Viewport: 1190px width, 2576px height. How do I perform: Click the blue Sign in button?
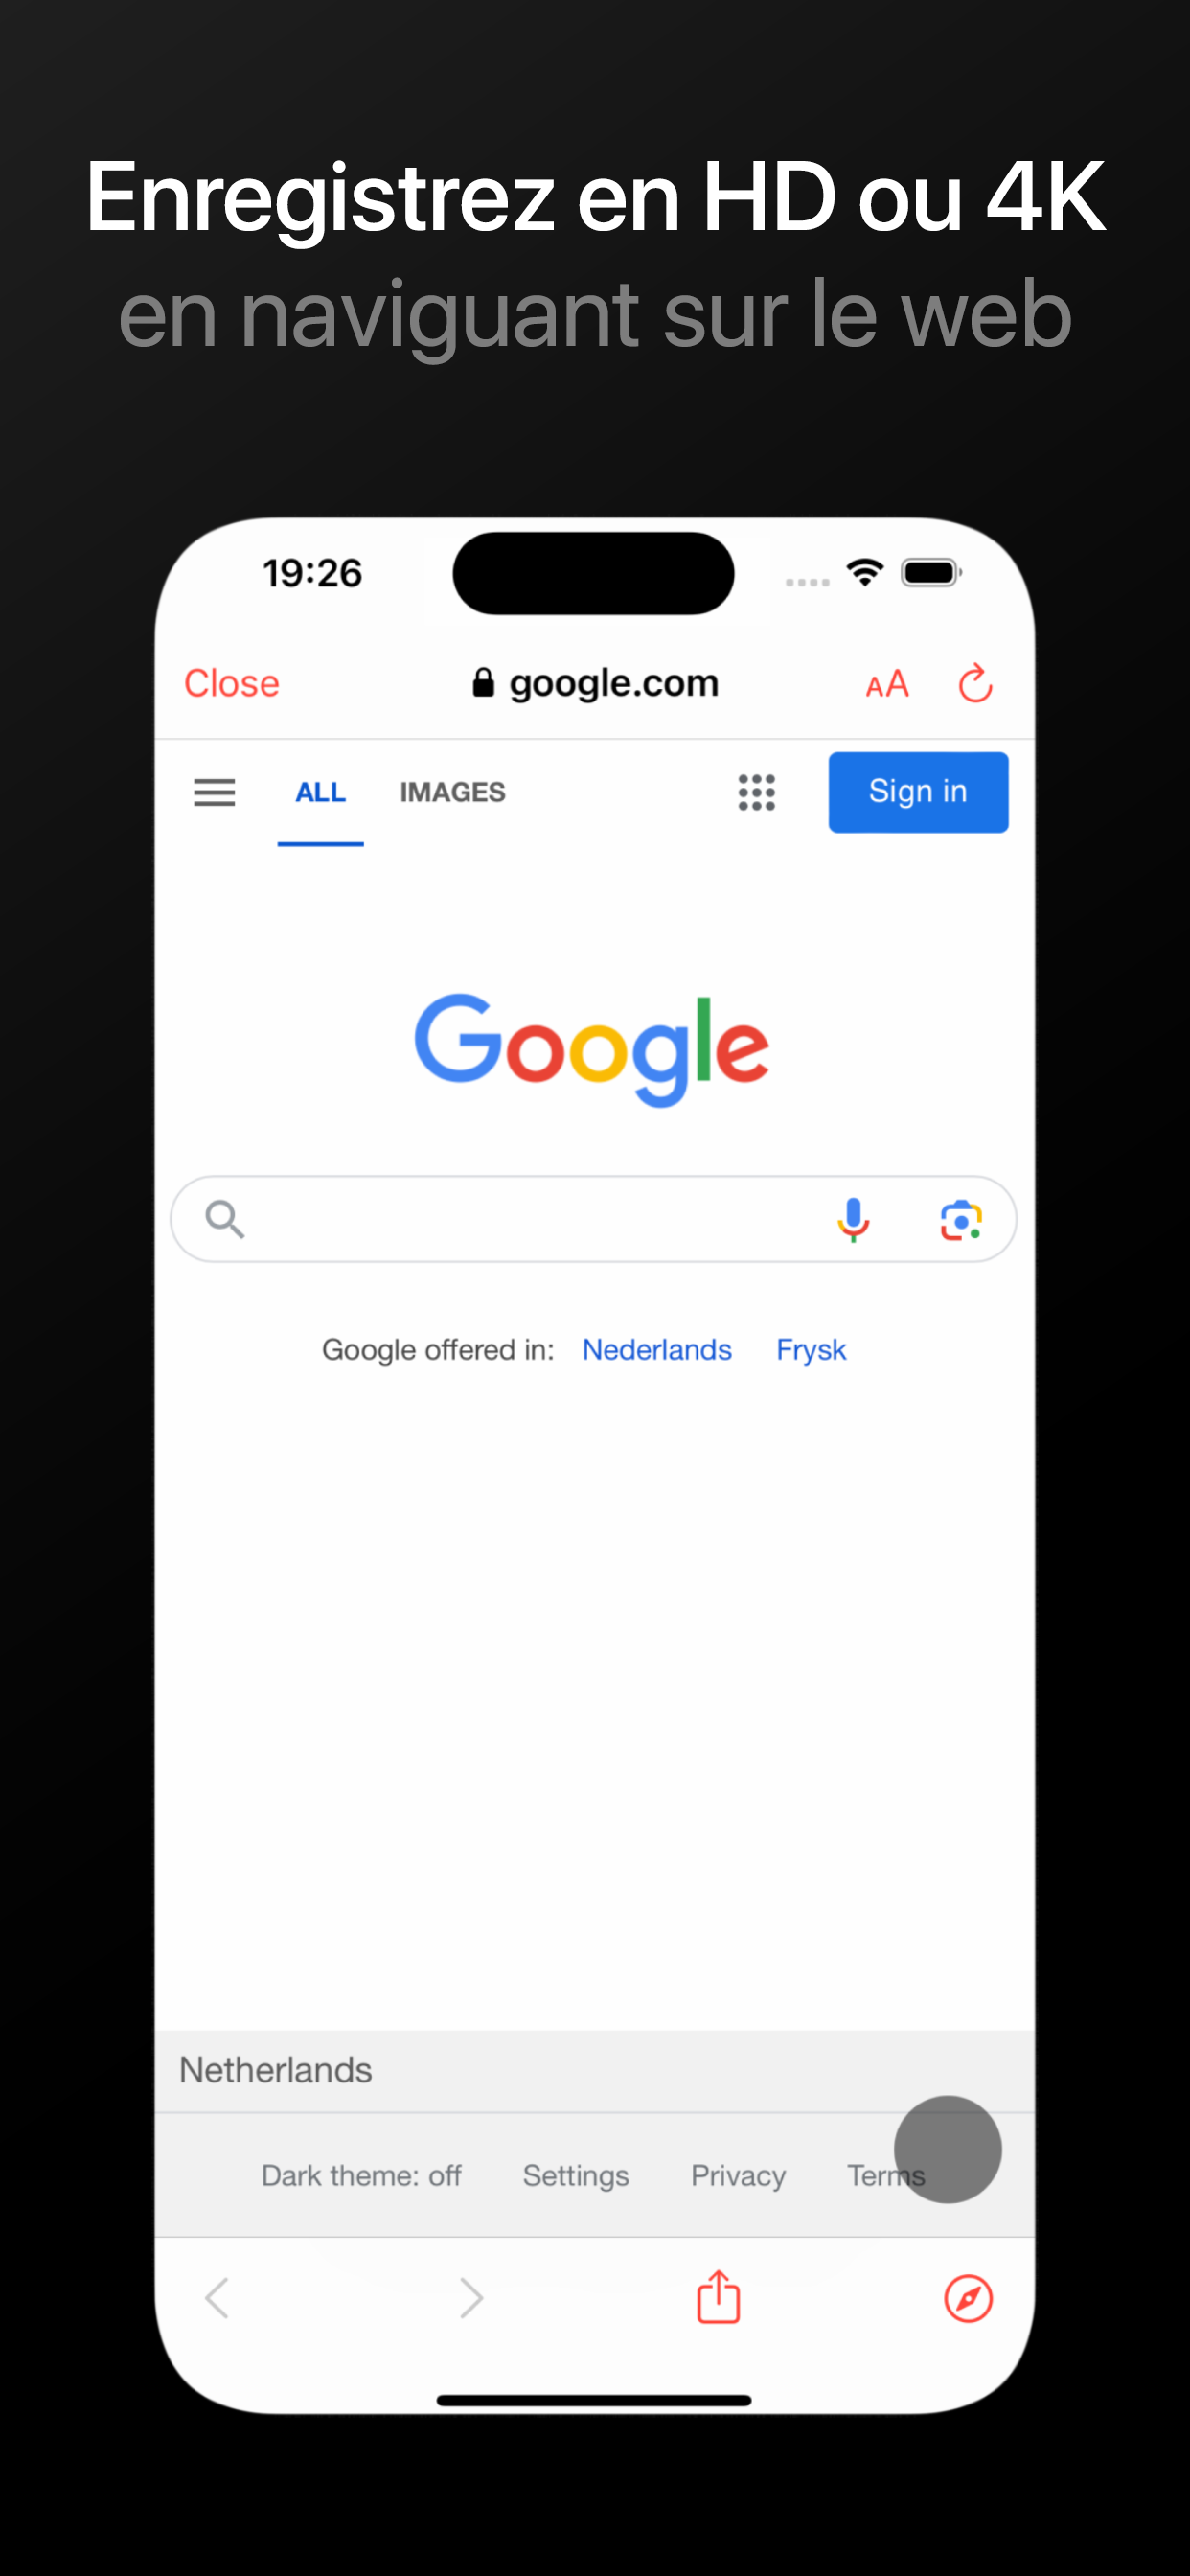coord(918,792)
